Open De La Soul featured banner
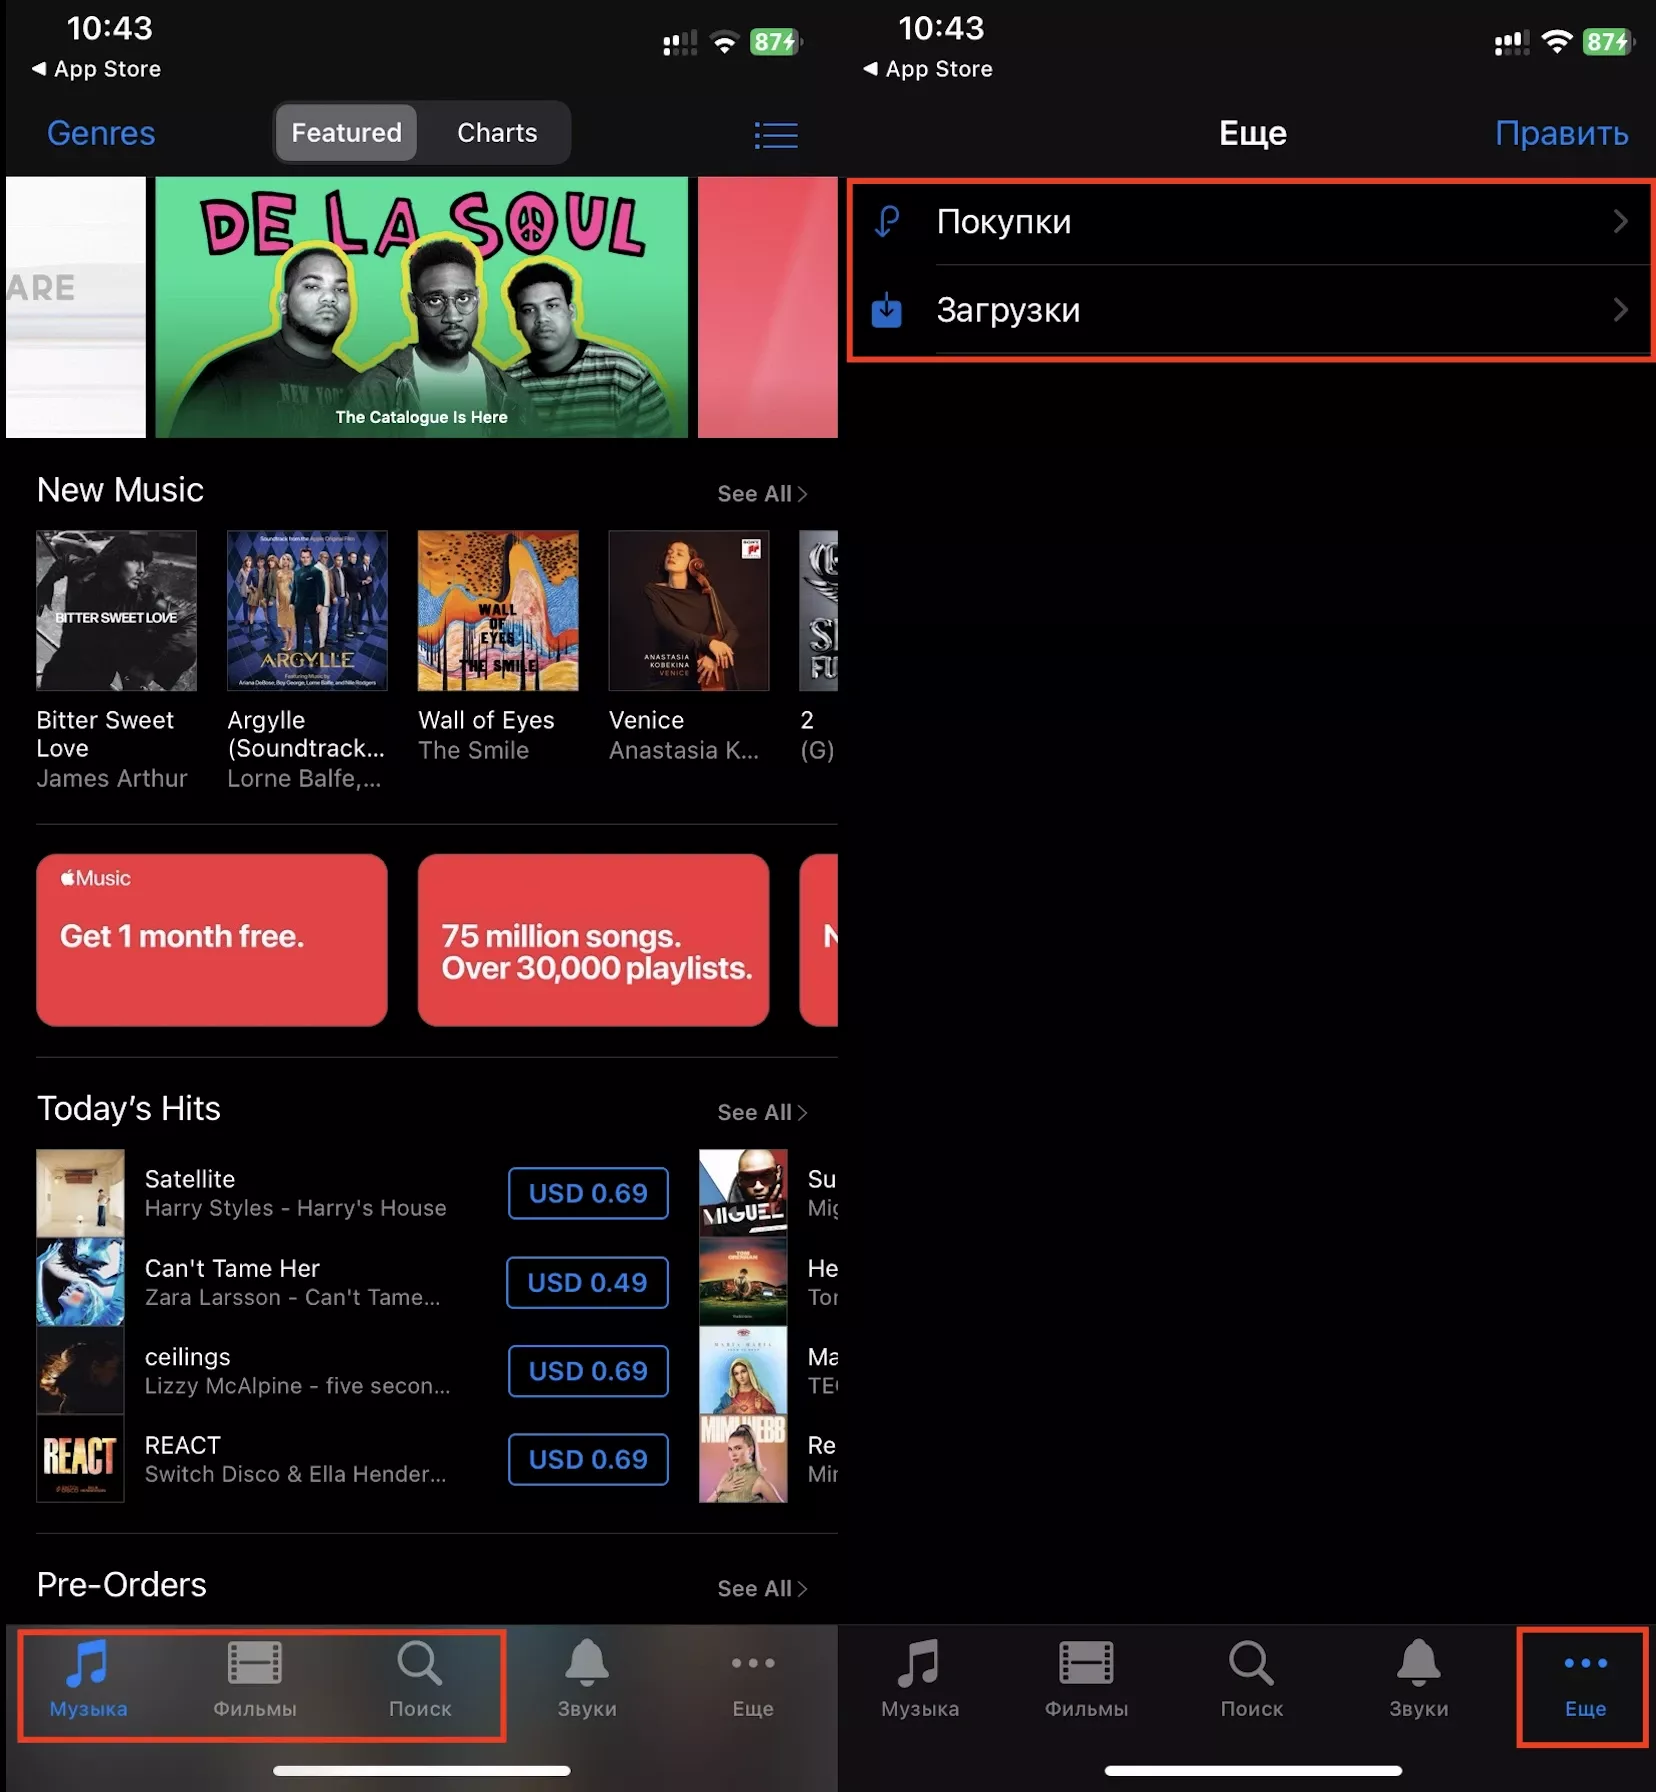 422,307
